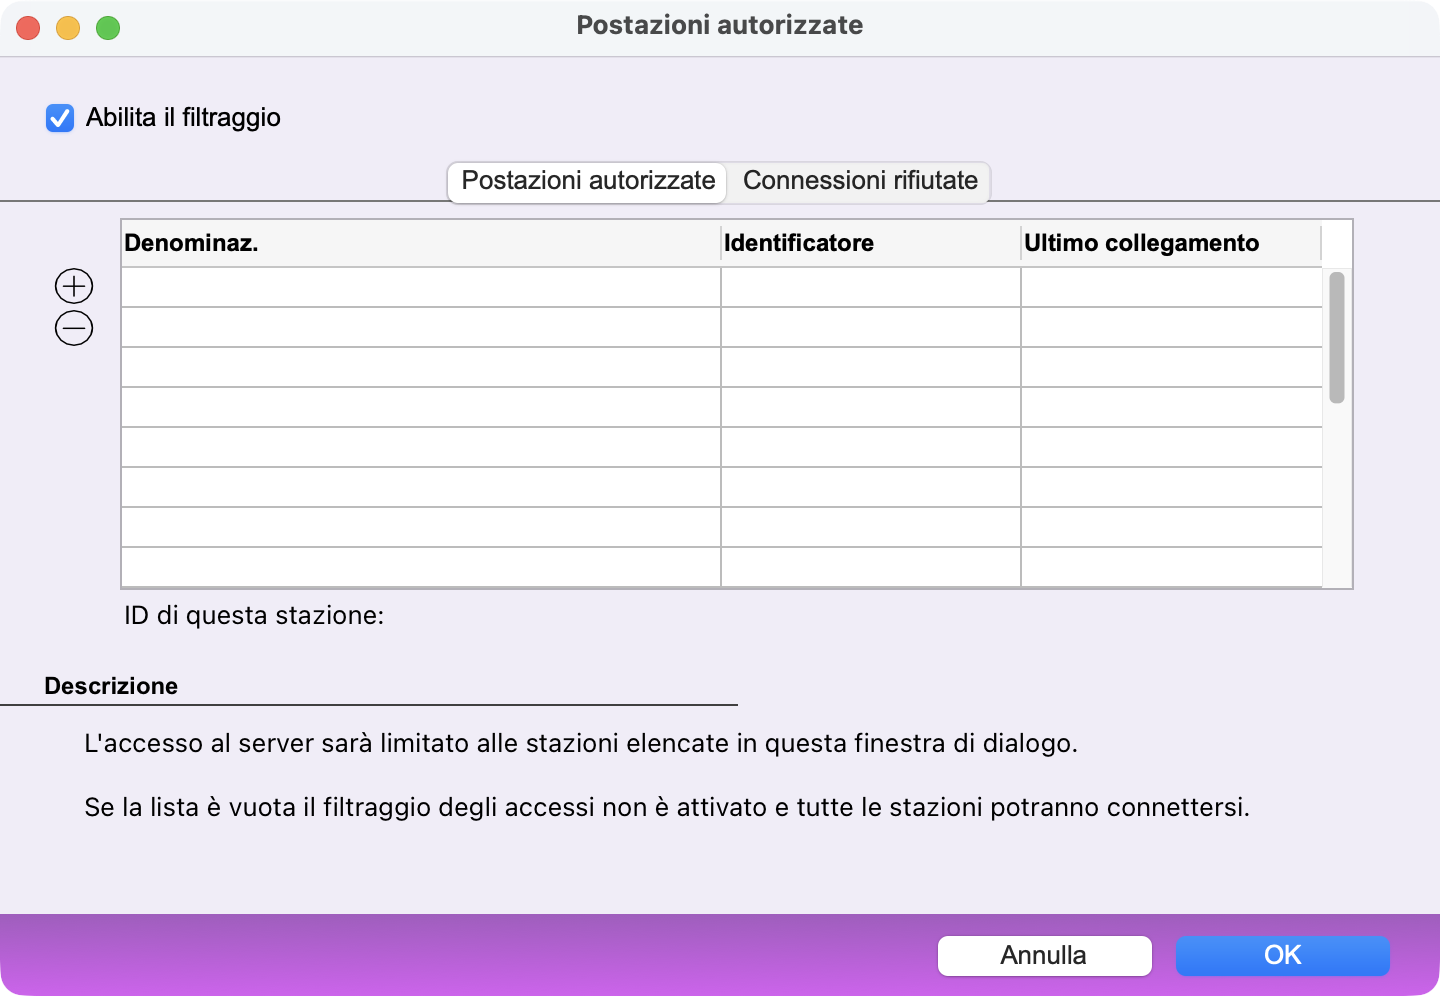This screenshot has height=996, width=1440.
Task: Select the second row's Denominaz. cell
Action: [420, 327]
